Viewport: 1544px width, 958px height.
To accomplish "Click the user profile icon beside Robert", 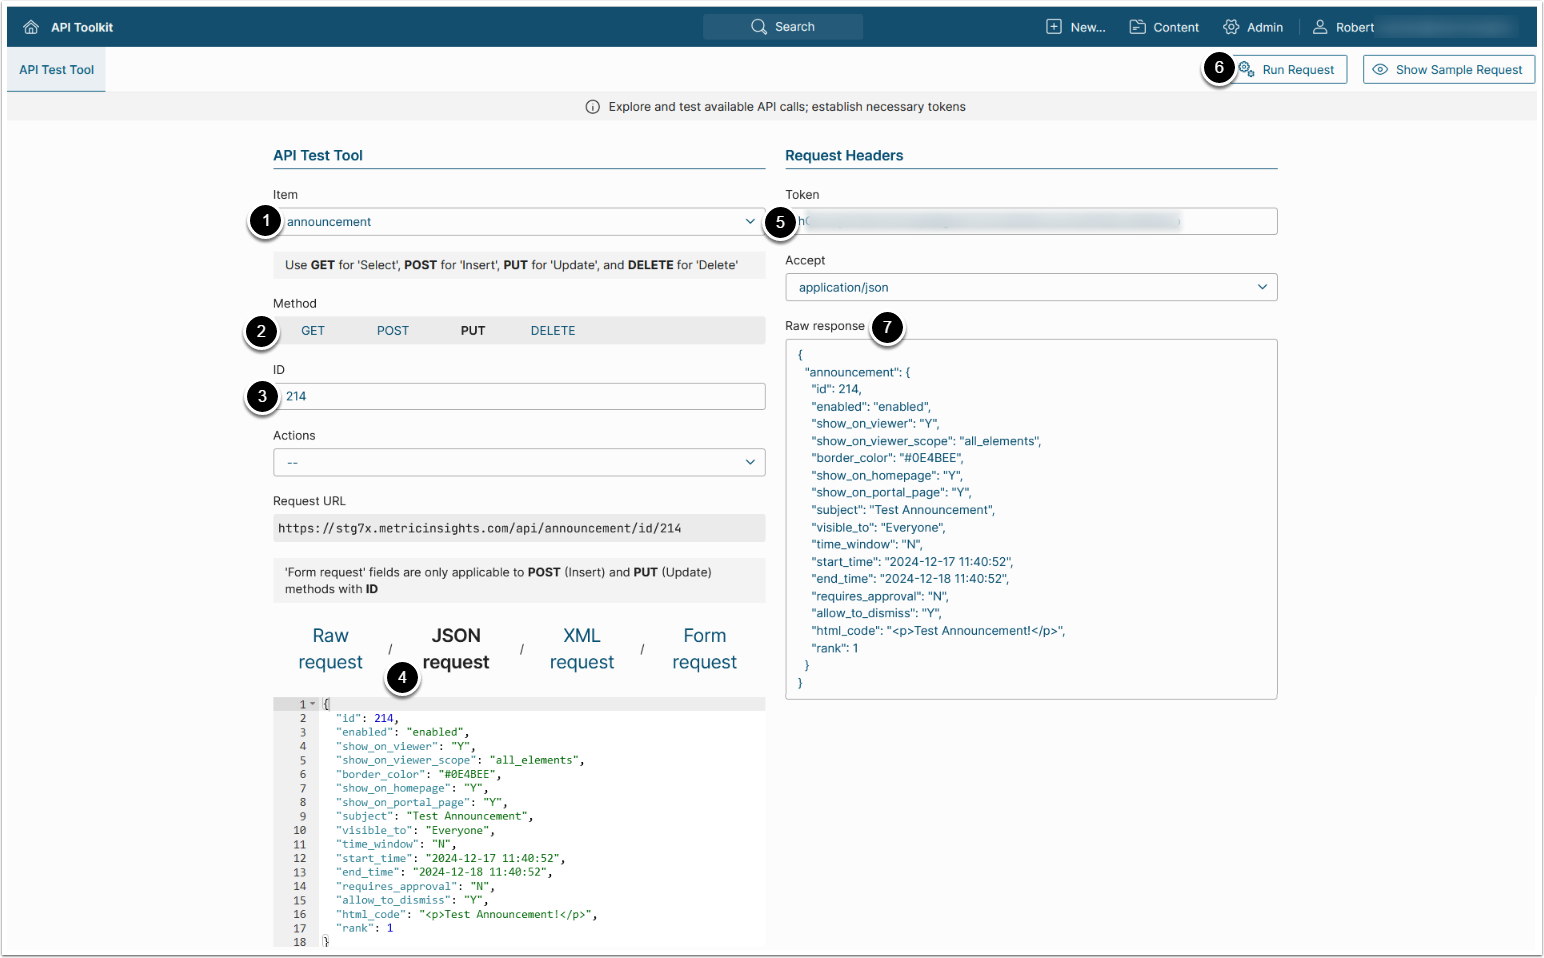I will coord(1320,27).
